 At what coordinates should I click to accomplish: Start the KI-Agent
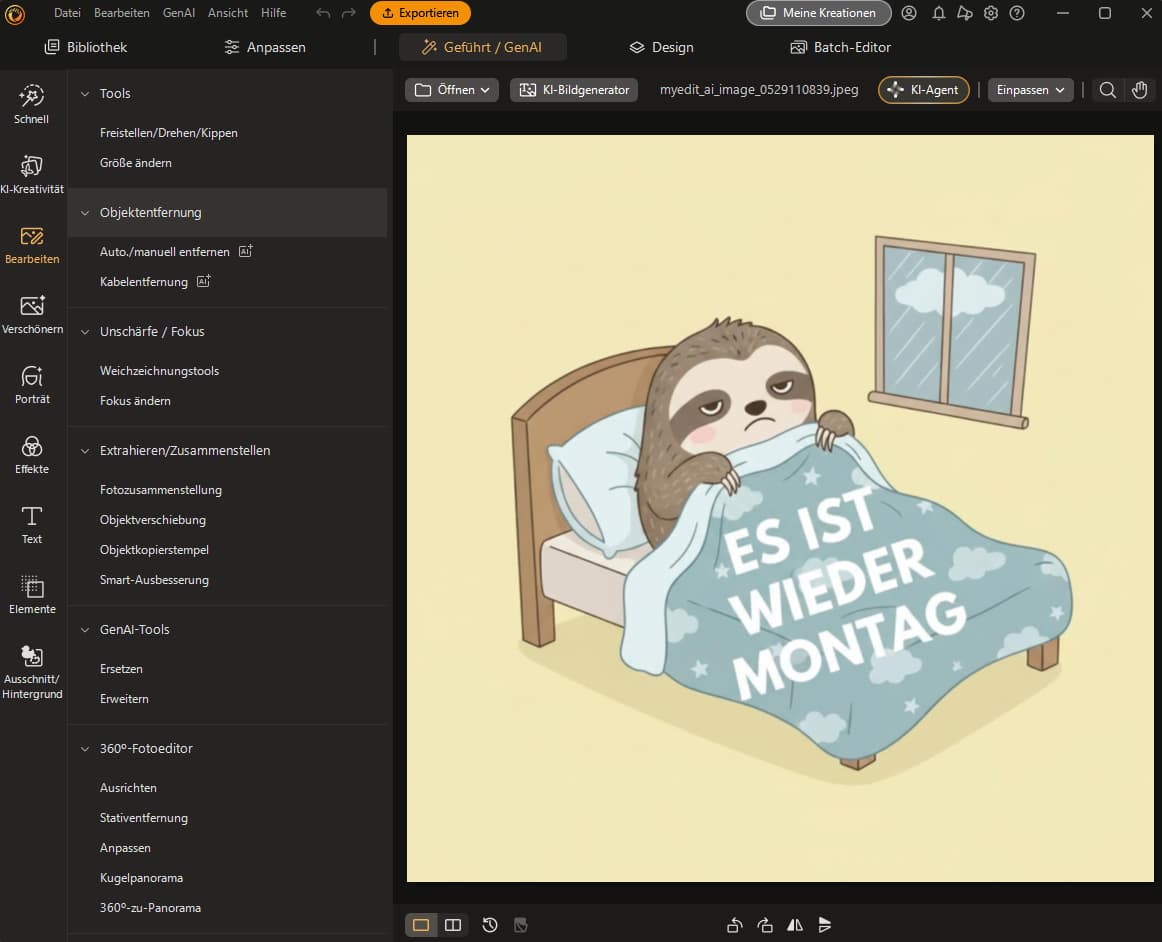[923, 90]
